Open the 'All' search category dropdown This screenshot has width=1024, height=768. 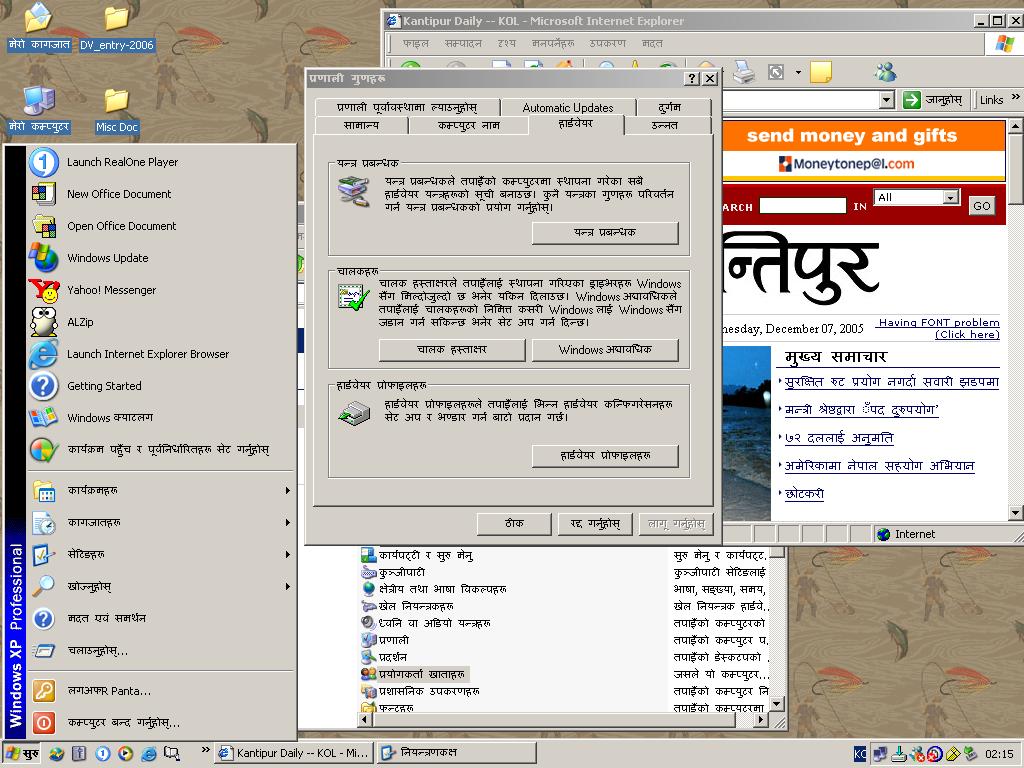950,198
